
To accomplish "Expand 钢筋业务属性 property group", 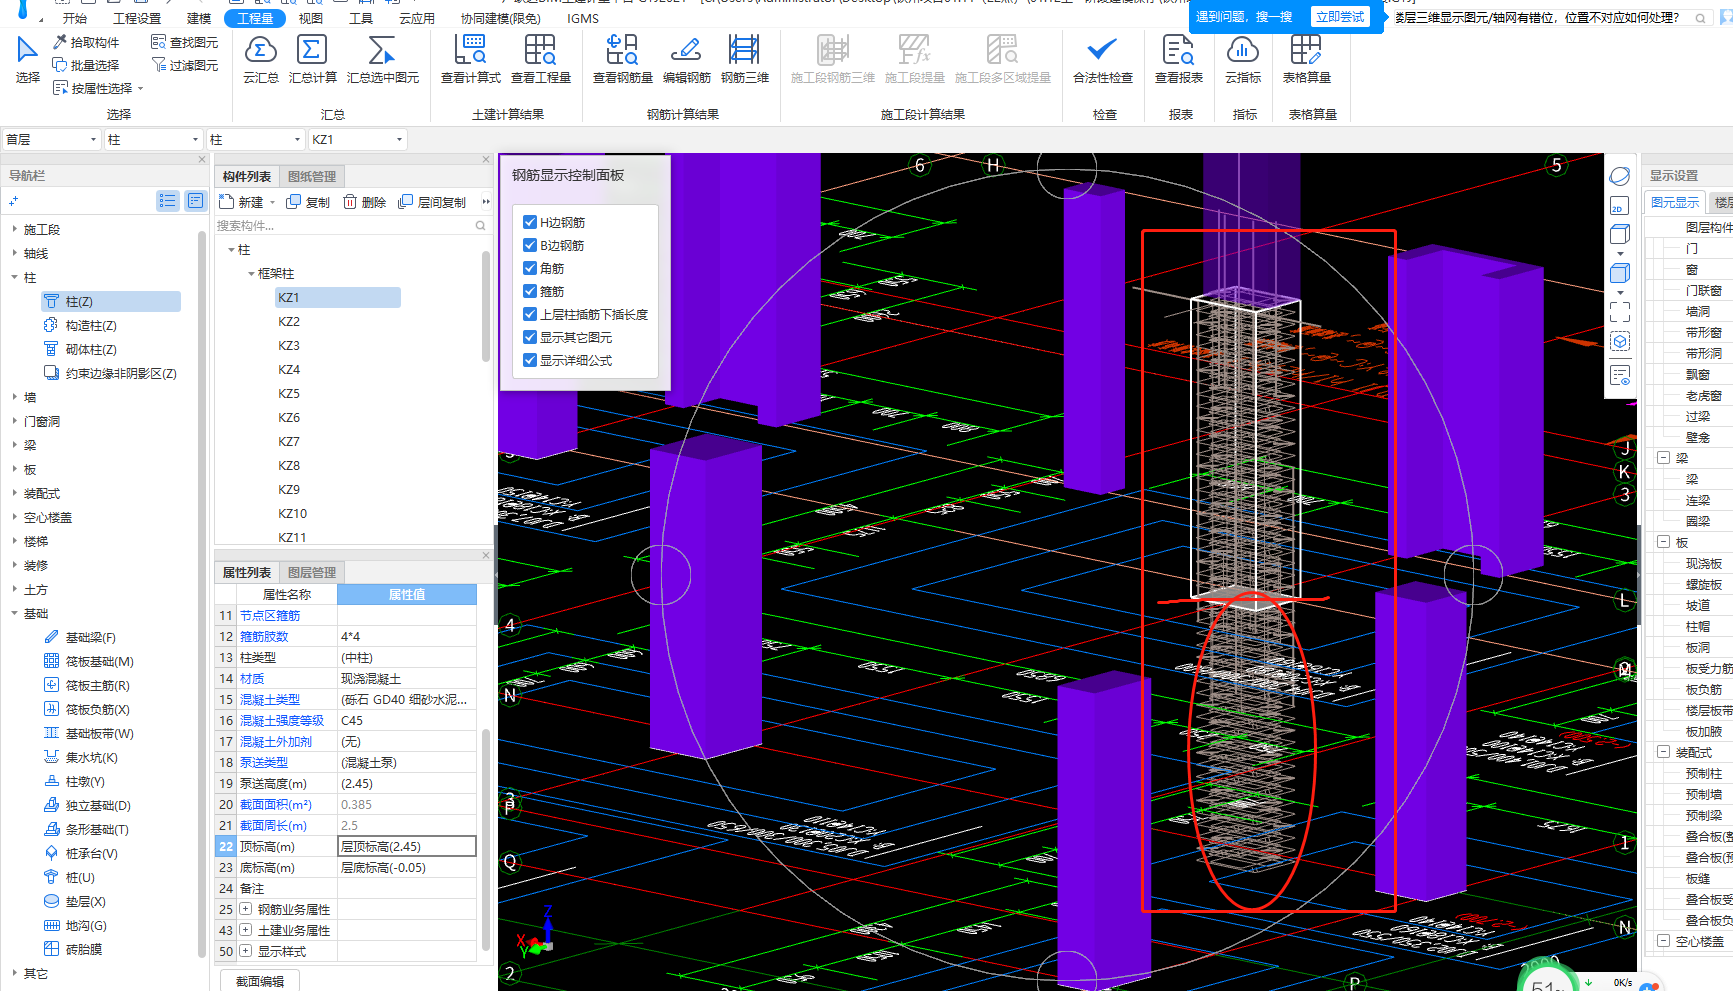I will [246, 909].
